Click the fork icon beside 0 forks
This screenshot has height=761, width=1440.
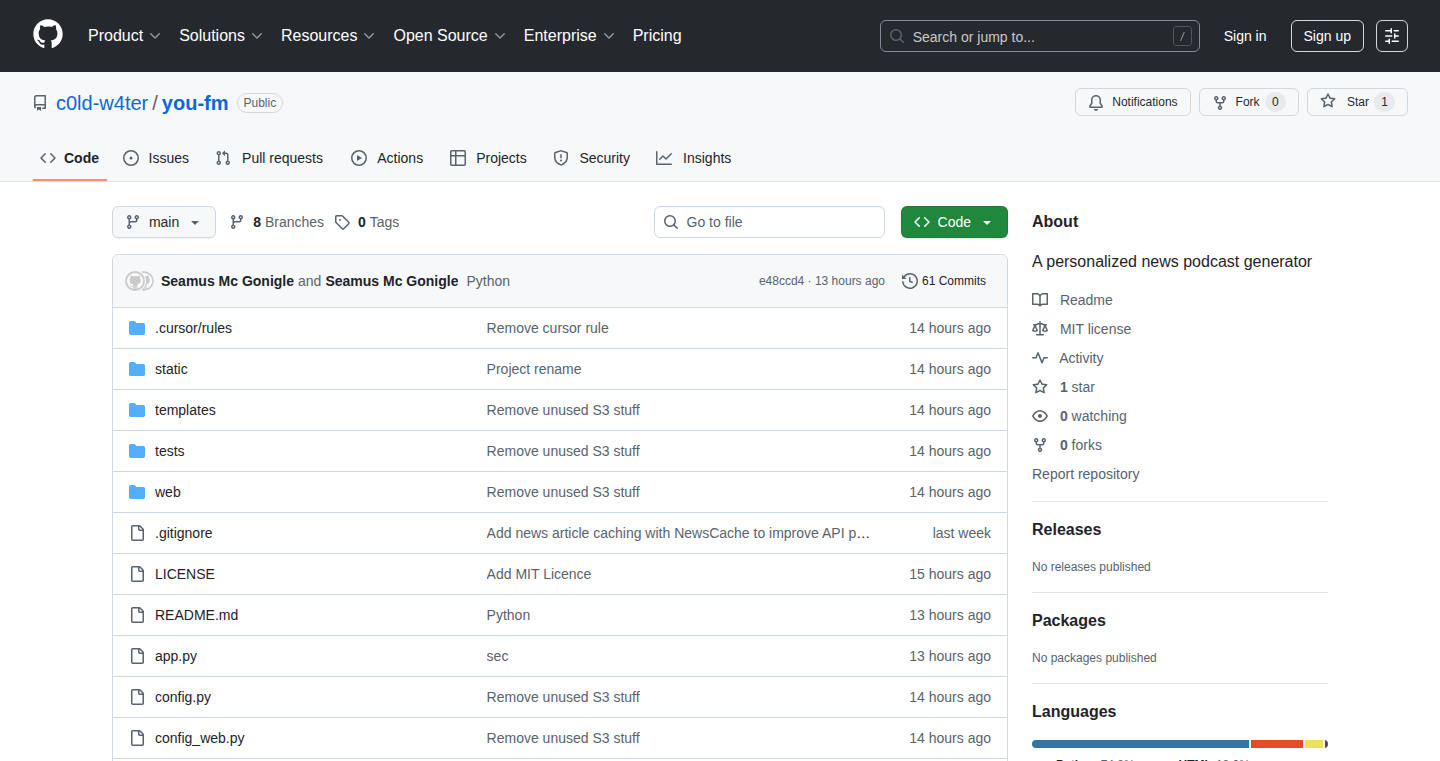coord(1040,445)
